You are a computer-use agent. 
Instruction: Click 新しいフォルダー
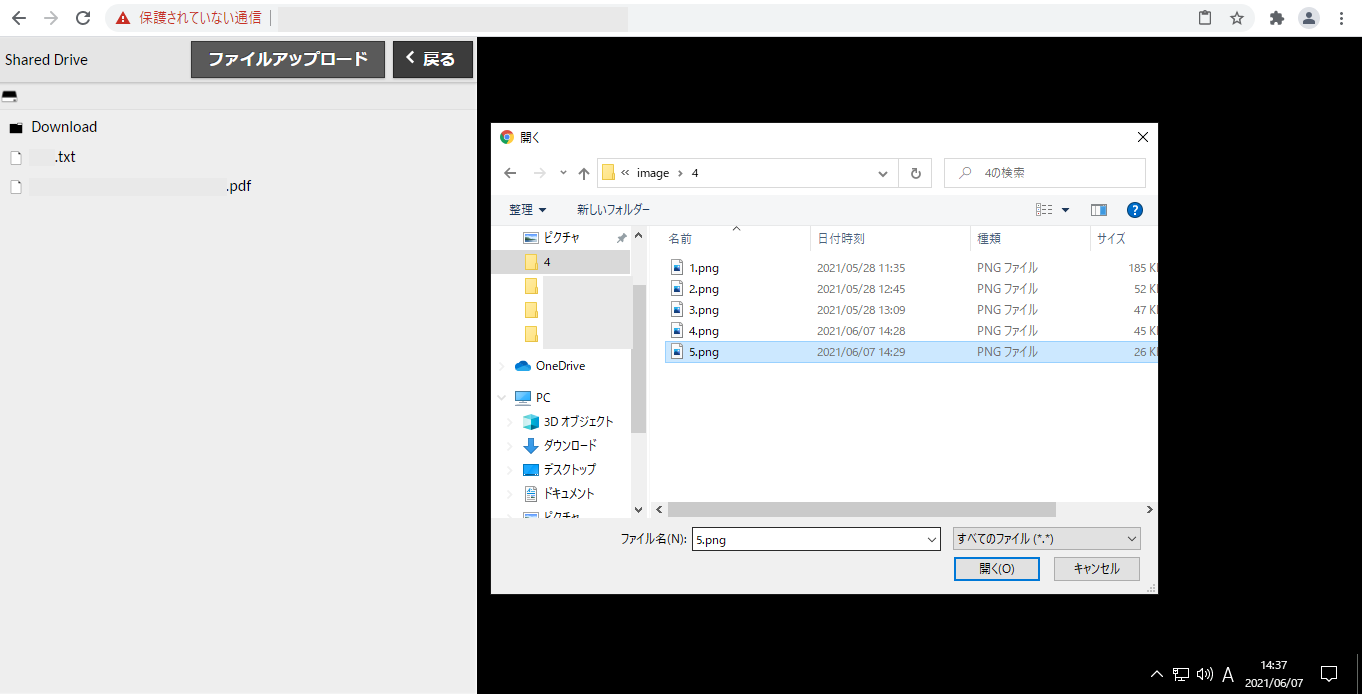coord(613,210)
